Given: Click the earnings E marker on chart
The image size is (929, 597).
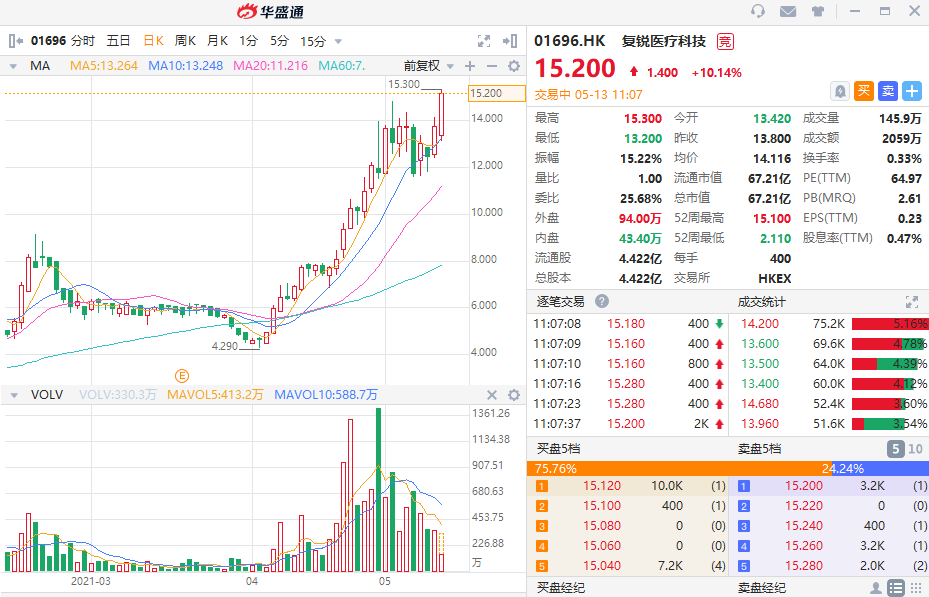Looking at the screenshot, I should (x=182, y=375).
